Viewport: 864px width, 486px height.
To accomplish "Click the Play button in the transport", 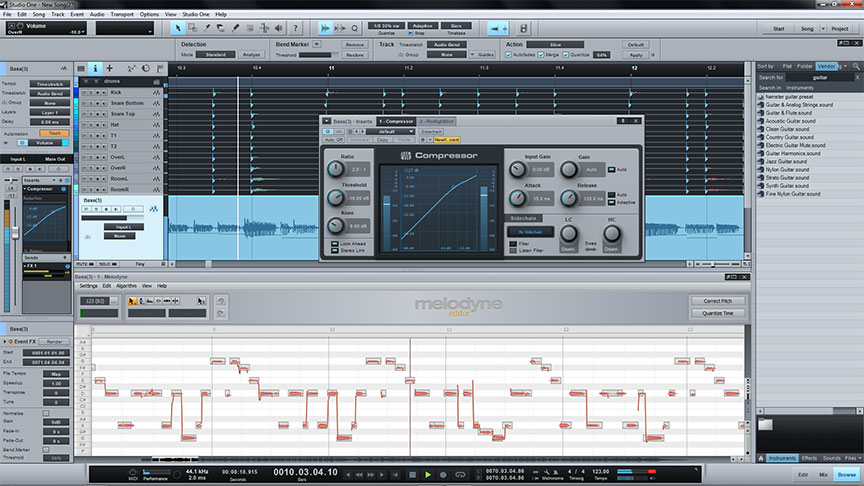I will click(x=428, y=474).
